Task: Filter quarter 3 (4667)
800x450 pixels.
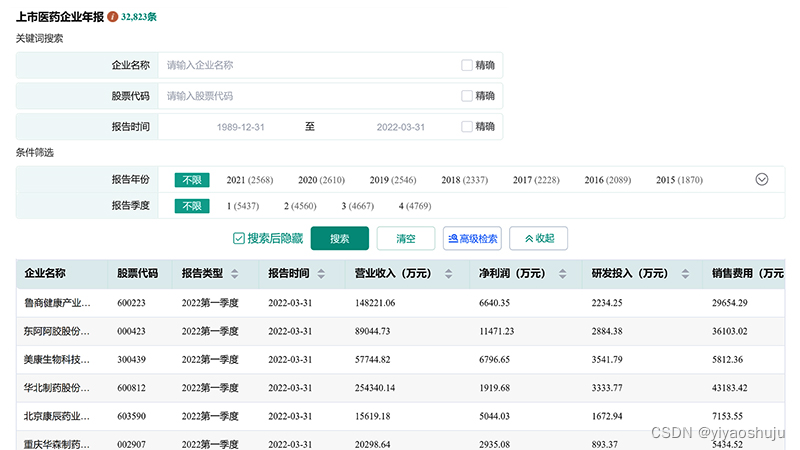Action: 358,206
